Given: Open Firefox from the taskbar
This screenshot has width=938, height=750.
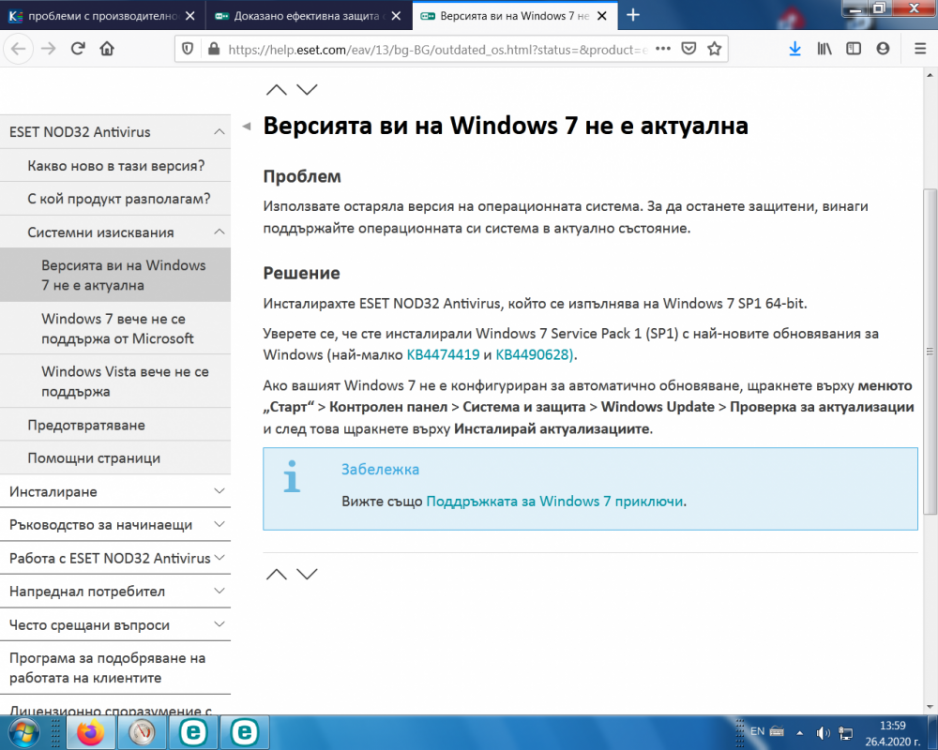Looking at the screenshot, I should pyautogui.click(x=91, y=732).
